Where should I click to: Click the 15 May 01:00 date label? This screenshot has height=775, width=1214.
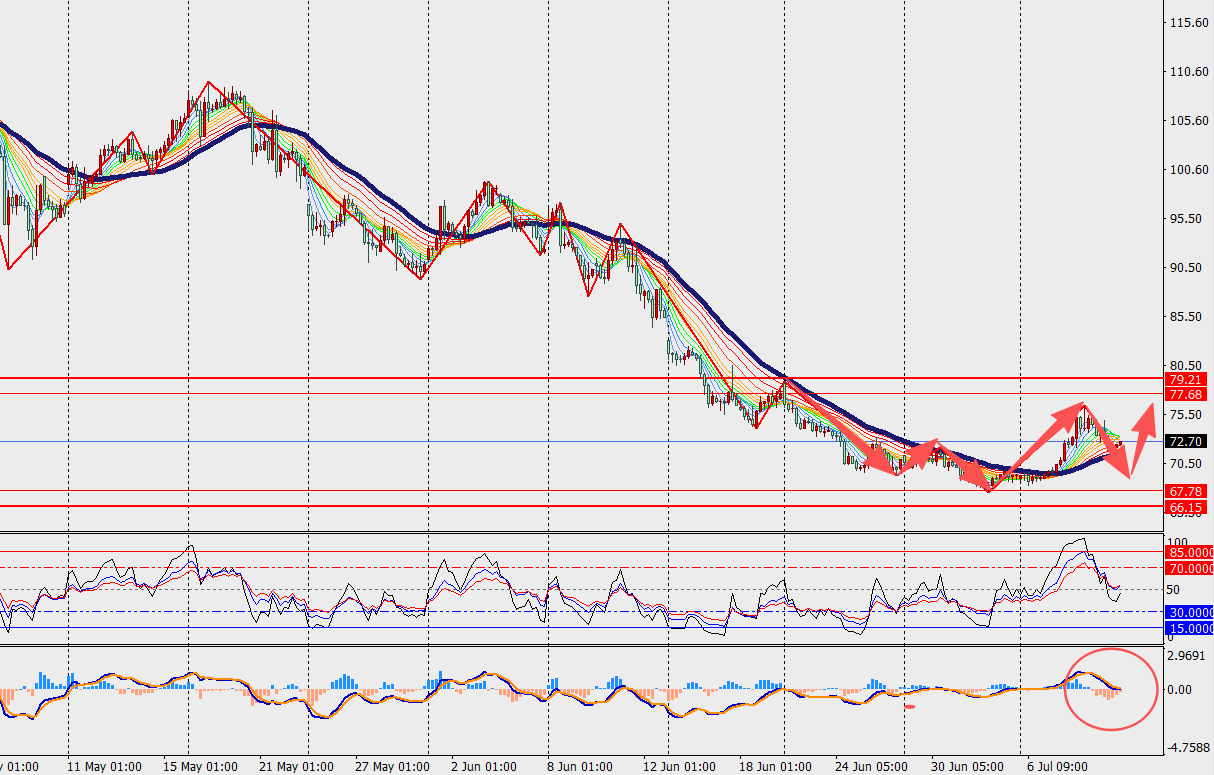pos(201,767)
